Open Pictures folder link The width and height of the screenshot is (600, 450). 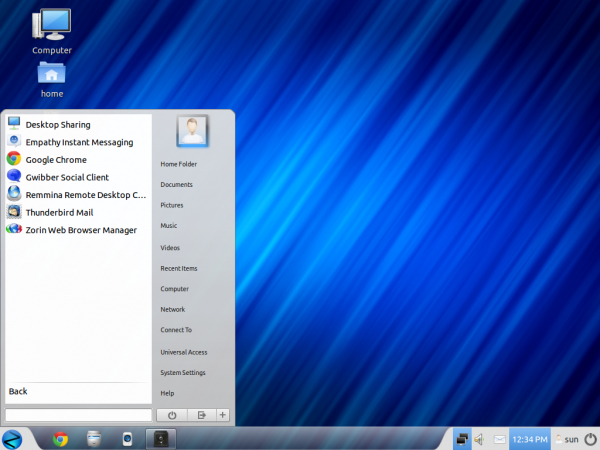click(172, 205)
